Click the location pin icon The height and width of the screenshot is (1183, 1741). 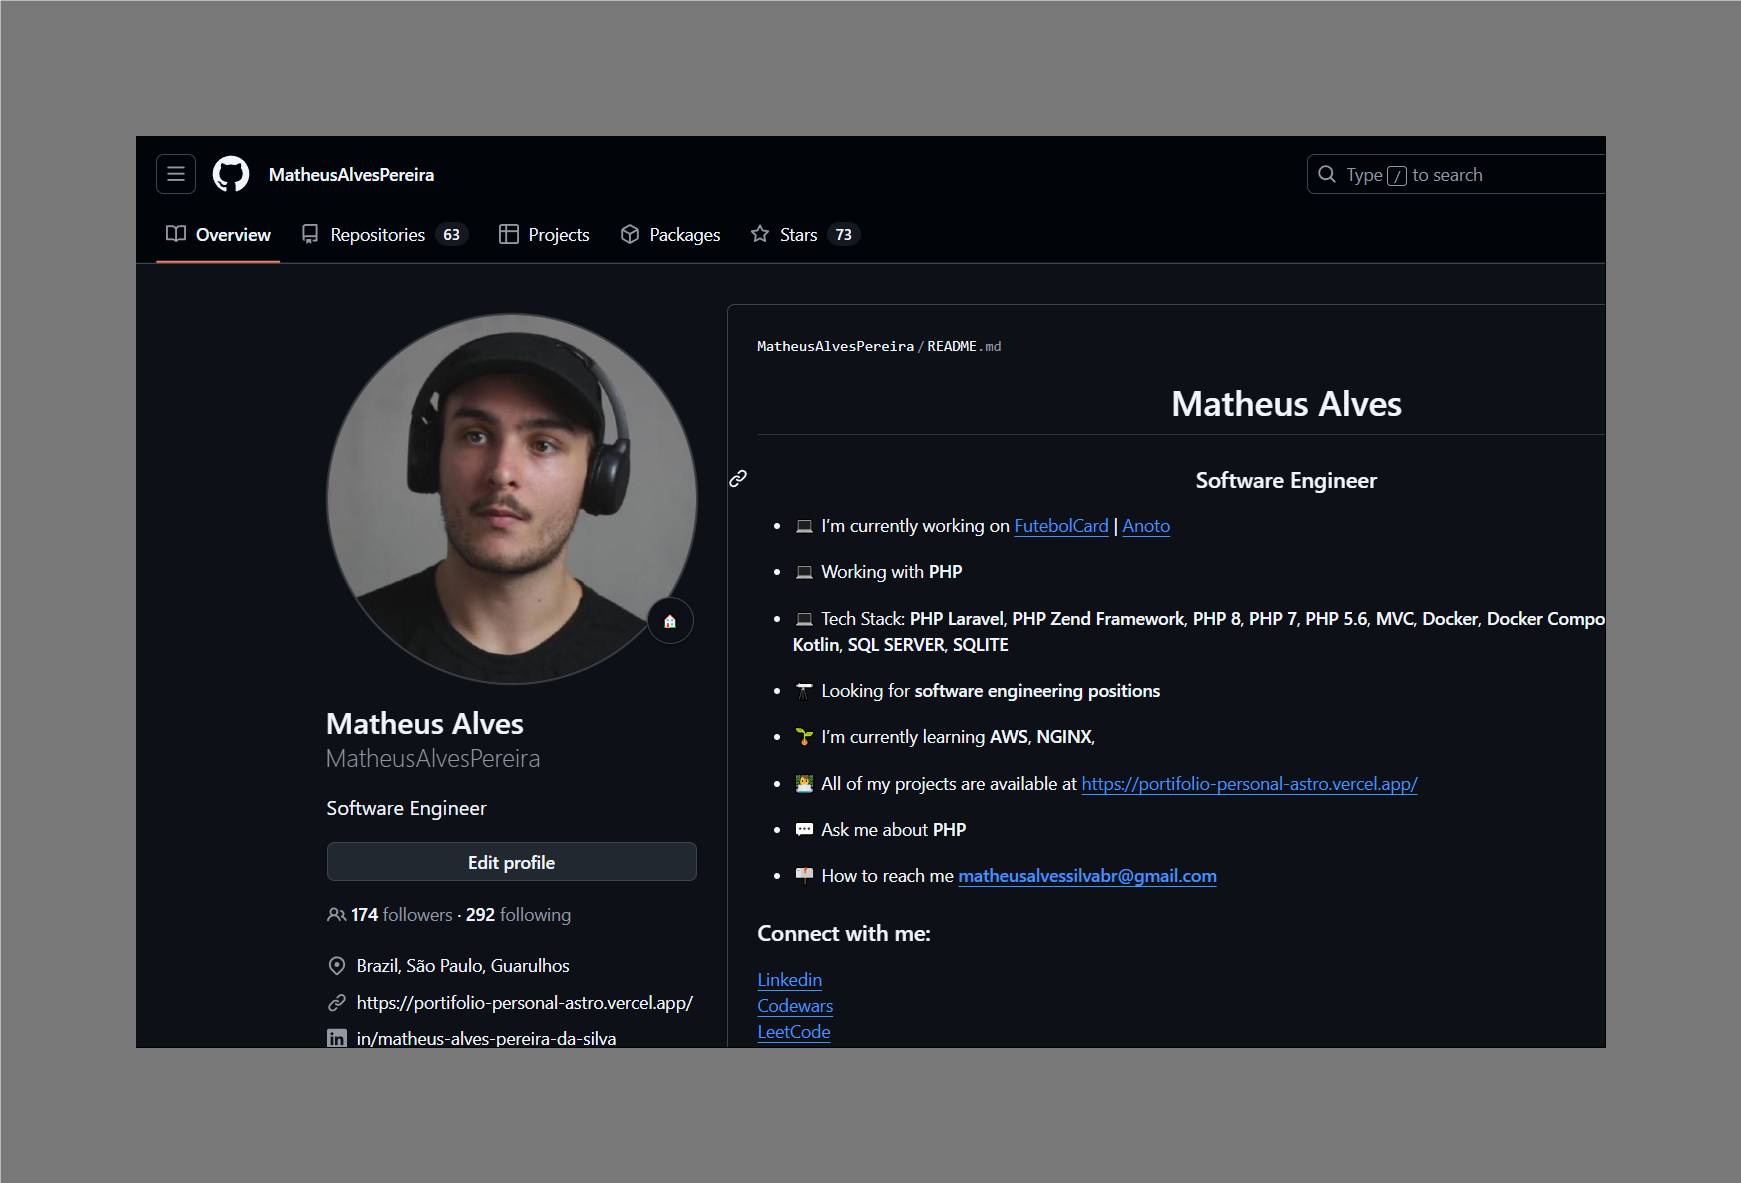(x=337, y=966)
